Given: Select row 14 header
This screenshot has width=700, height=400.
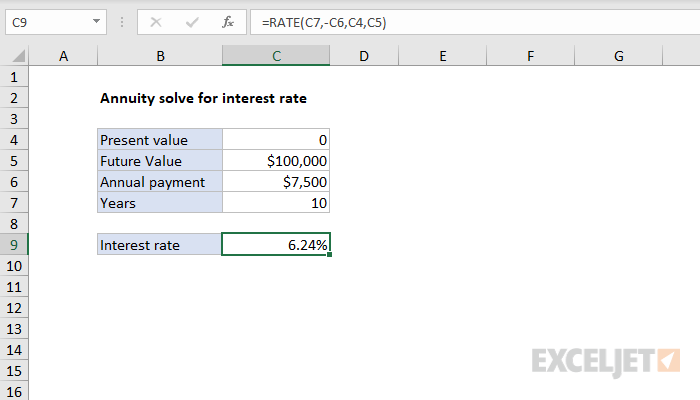Looking at the screenshot, I should (14, 350).
